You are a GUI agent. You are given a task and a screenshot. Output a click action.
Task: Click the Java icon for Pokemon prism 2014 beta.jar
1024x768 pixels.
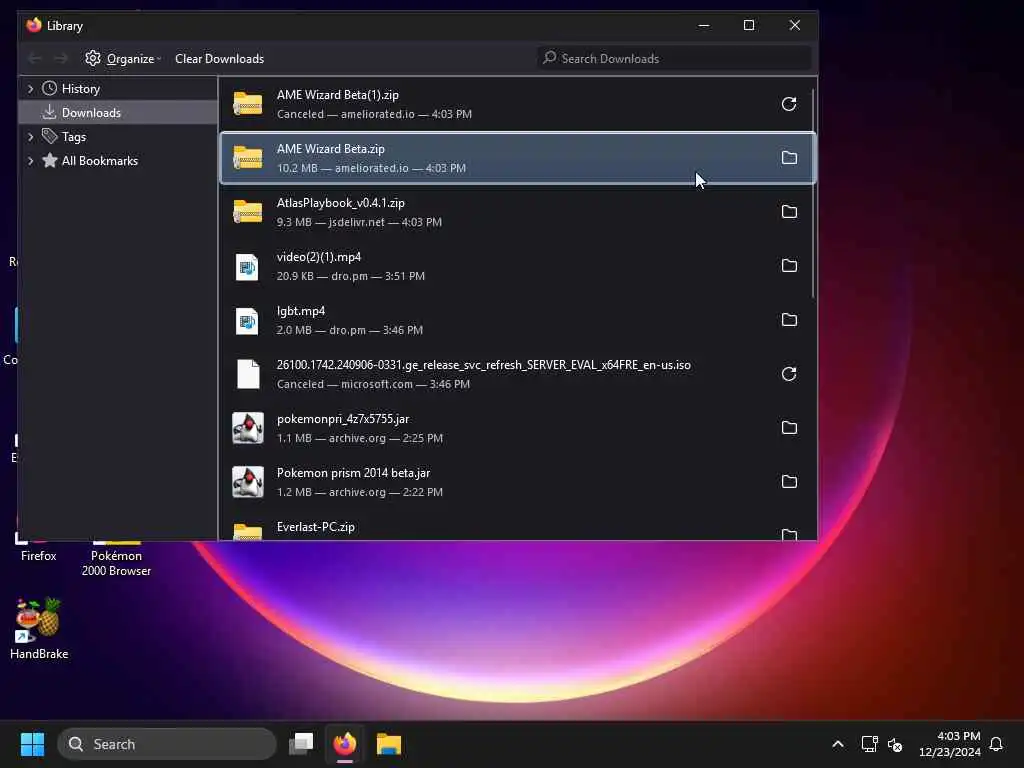[248, 482]
